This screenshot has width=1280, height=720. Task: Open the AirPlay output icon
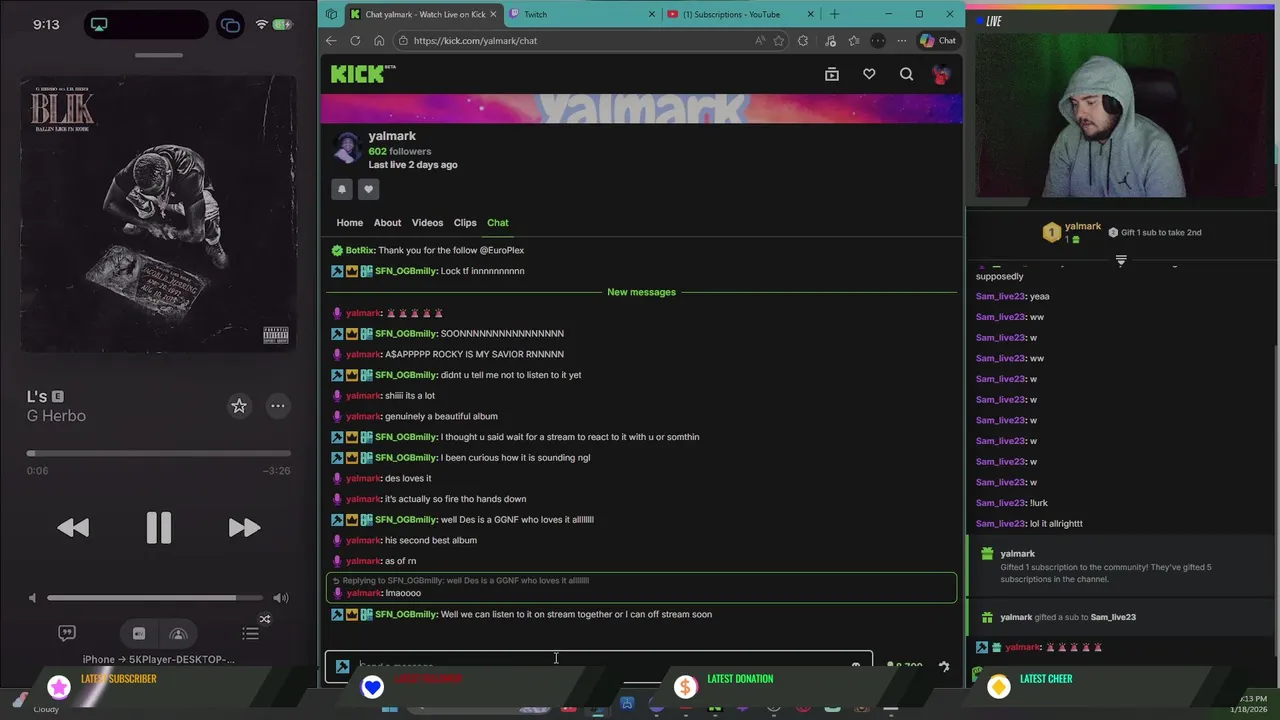point(178,633)
